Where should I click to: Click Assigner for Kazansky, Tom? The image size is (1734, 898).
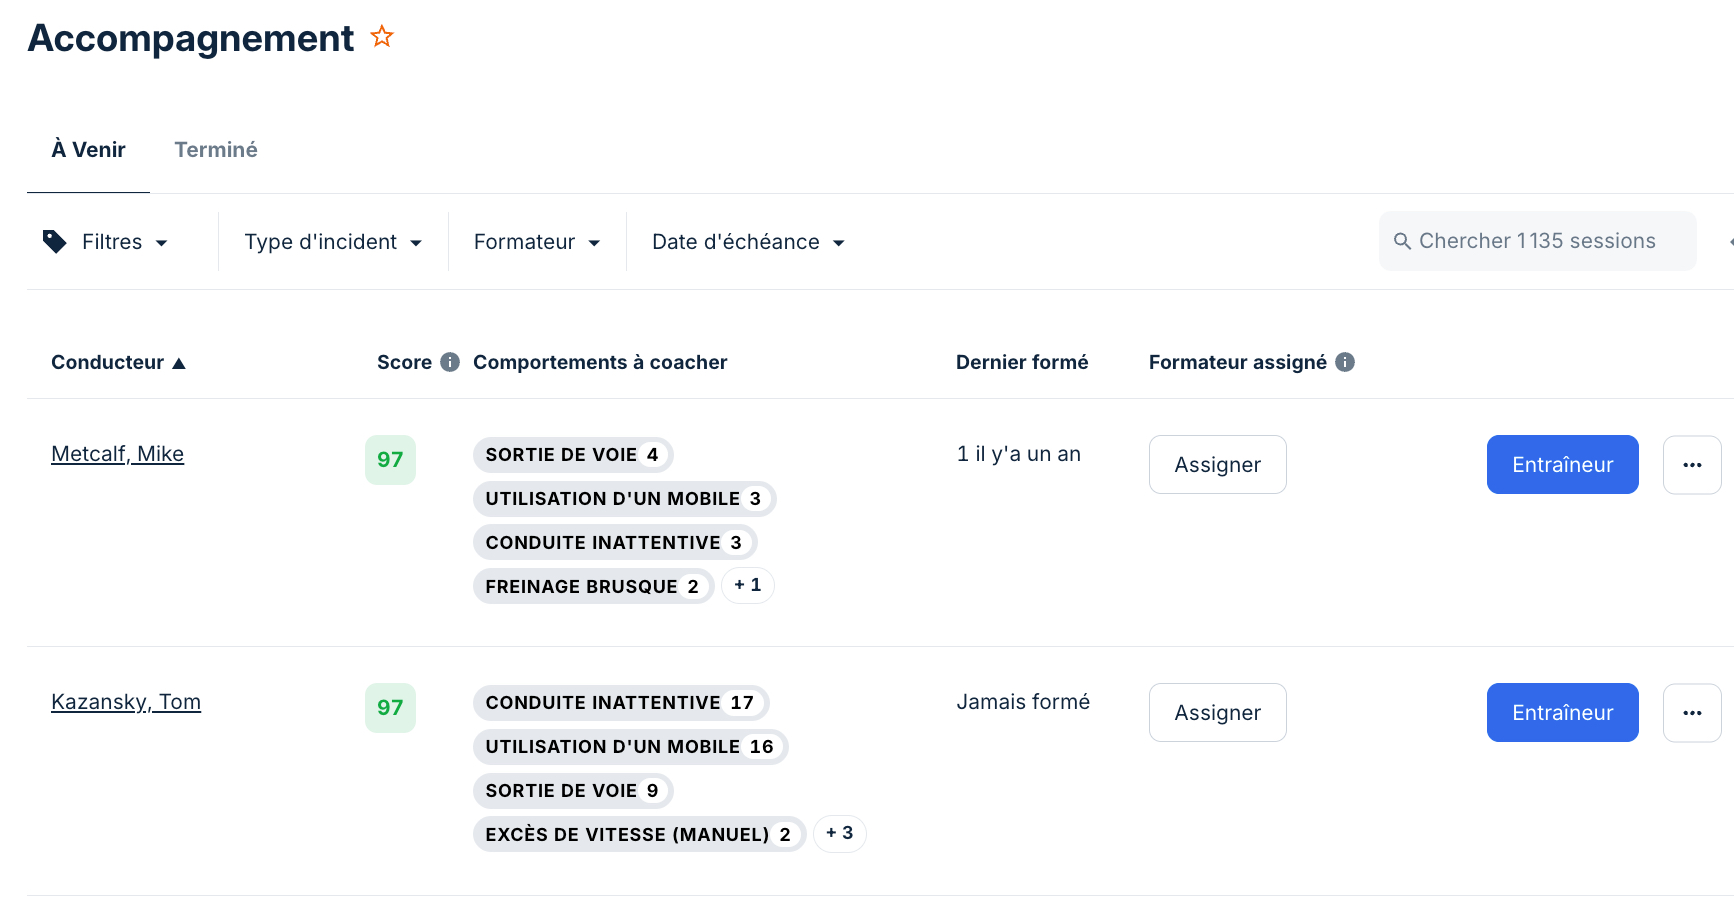click(1217, 712)
